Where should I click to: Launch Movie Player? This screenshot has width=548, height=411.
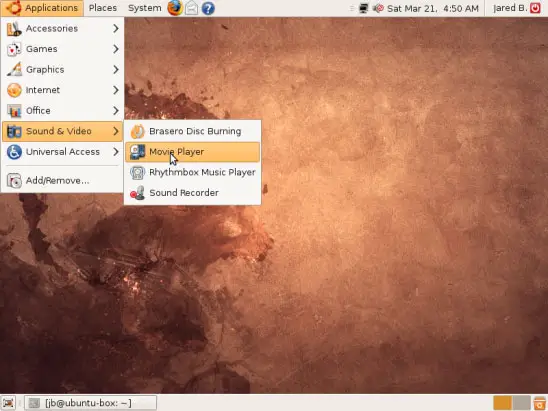(193, 152)
